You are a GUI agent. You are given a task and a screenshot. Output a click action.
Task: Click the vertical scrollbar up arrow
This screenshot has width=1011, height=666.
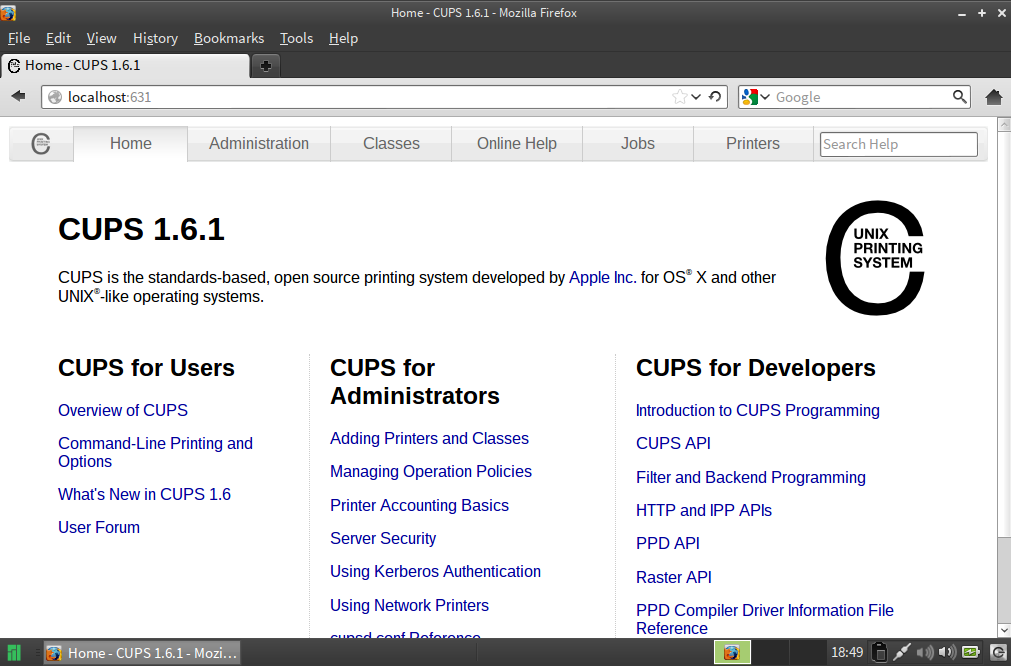point(1004,124)
